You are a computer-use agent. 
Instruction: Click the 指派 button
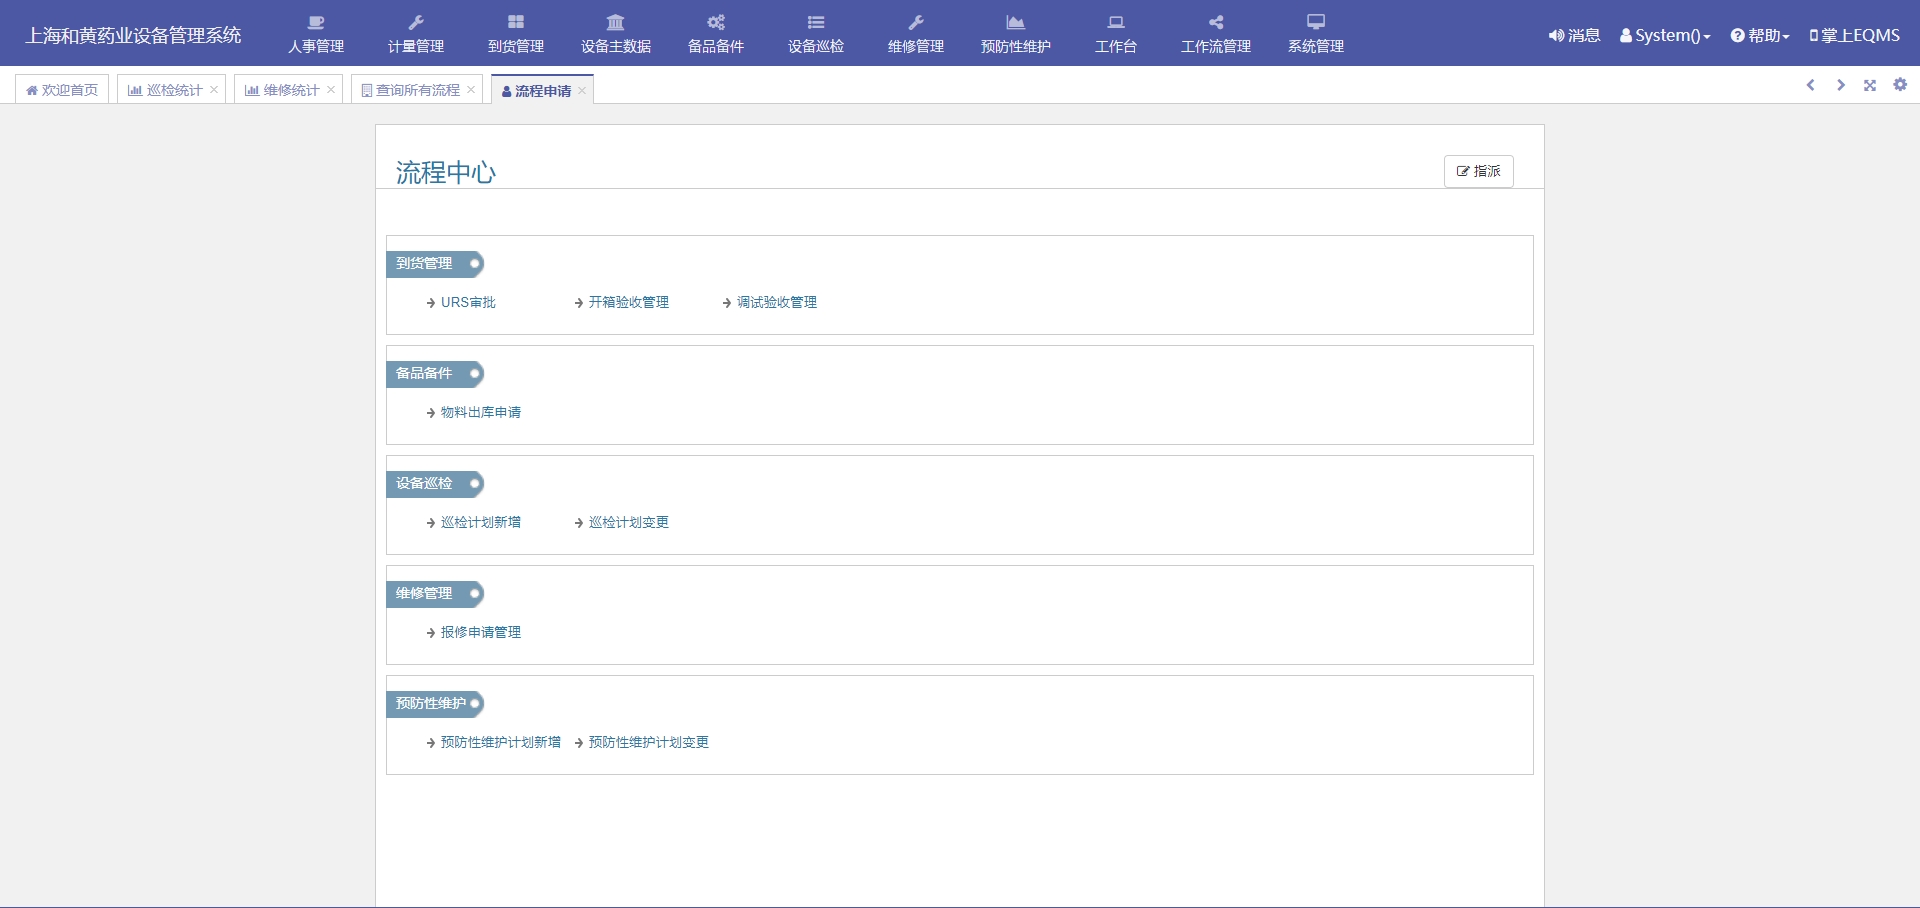[1478, 171]
